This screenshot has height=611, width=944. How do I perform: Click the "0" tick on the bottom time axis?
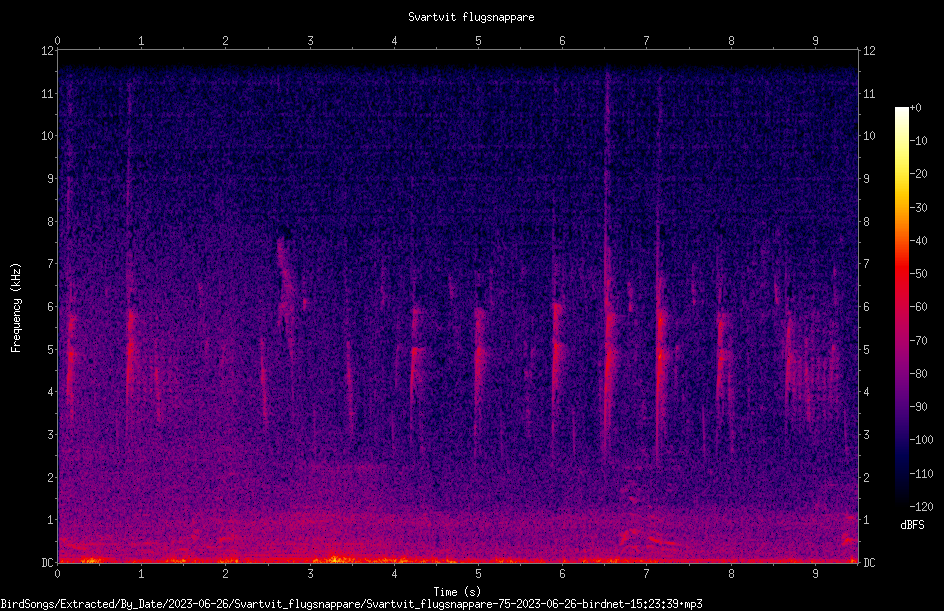(x=57, y=574)
